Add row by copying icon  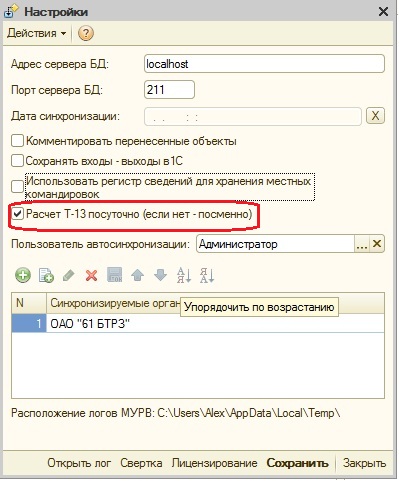tap(46, 275)
